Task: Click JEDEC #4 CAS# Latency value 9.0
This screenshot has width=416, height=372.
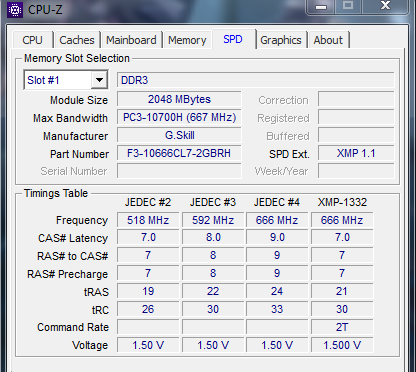Action: 277,237
